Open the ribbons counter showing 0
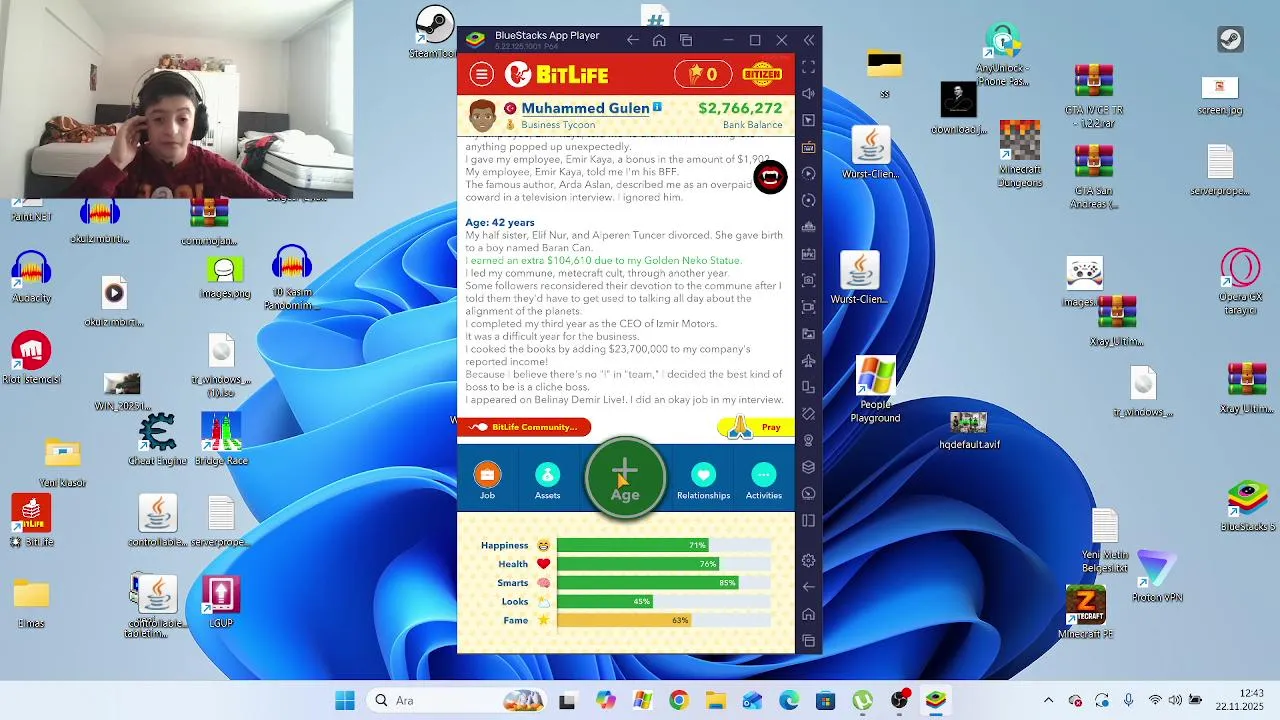The width and height of the screenshot is (1280, 720). (x=703, y=74)
